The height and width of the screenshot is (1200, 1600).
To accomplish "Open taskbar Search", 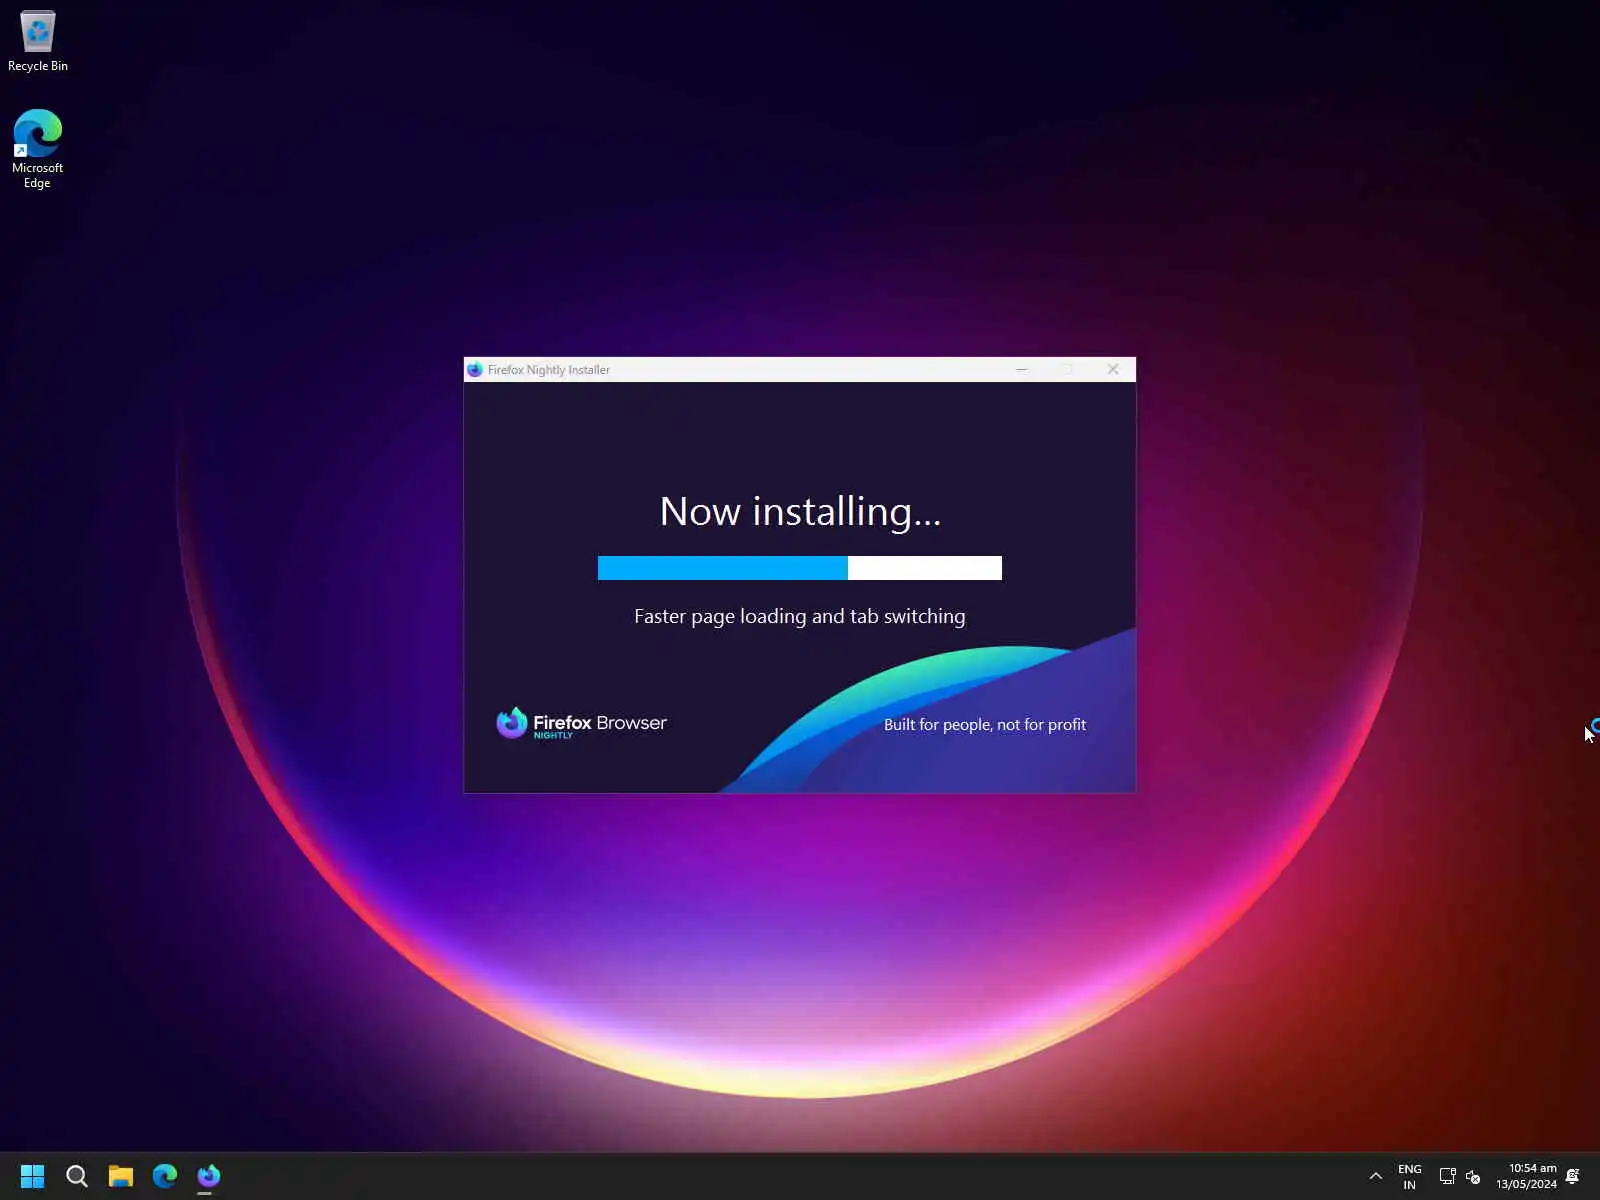I will (x=77, y=1176).
